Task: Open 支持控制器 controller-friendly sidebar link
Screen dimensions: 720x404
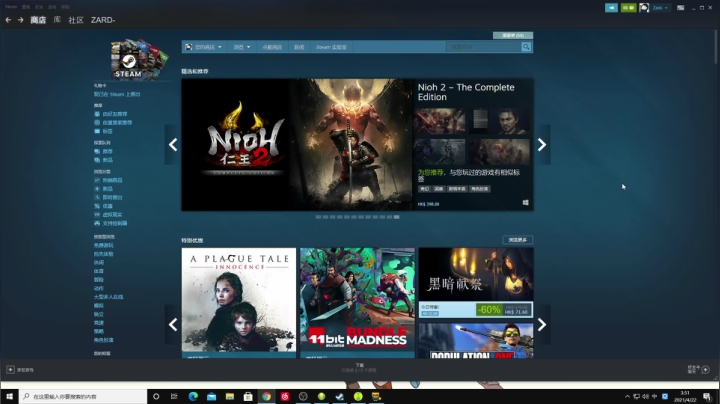Action: point(115,223)
